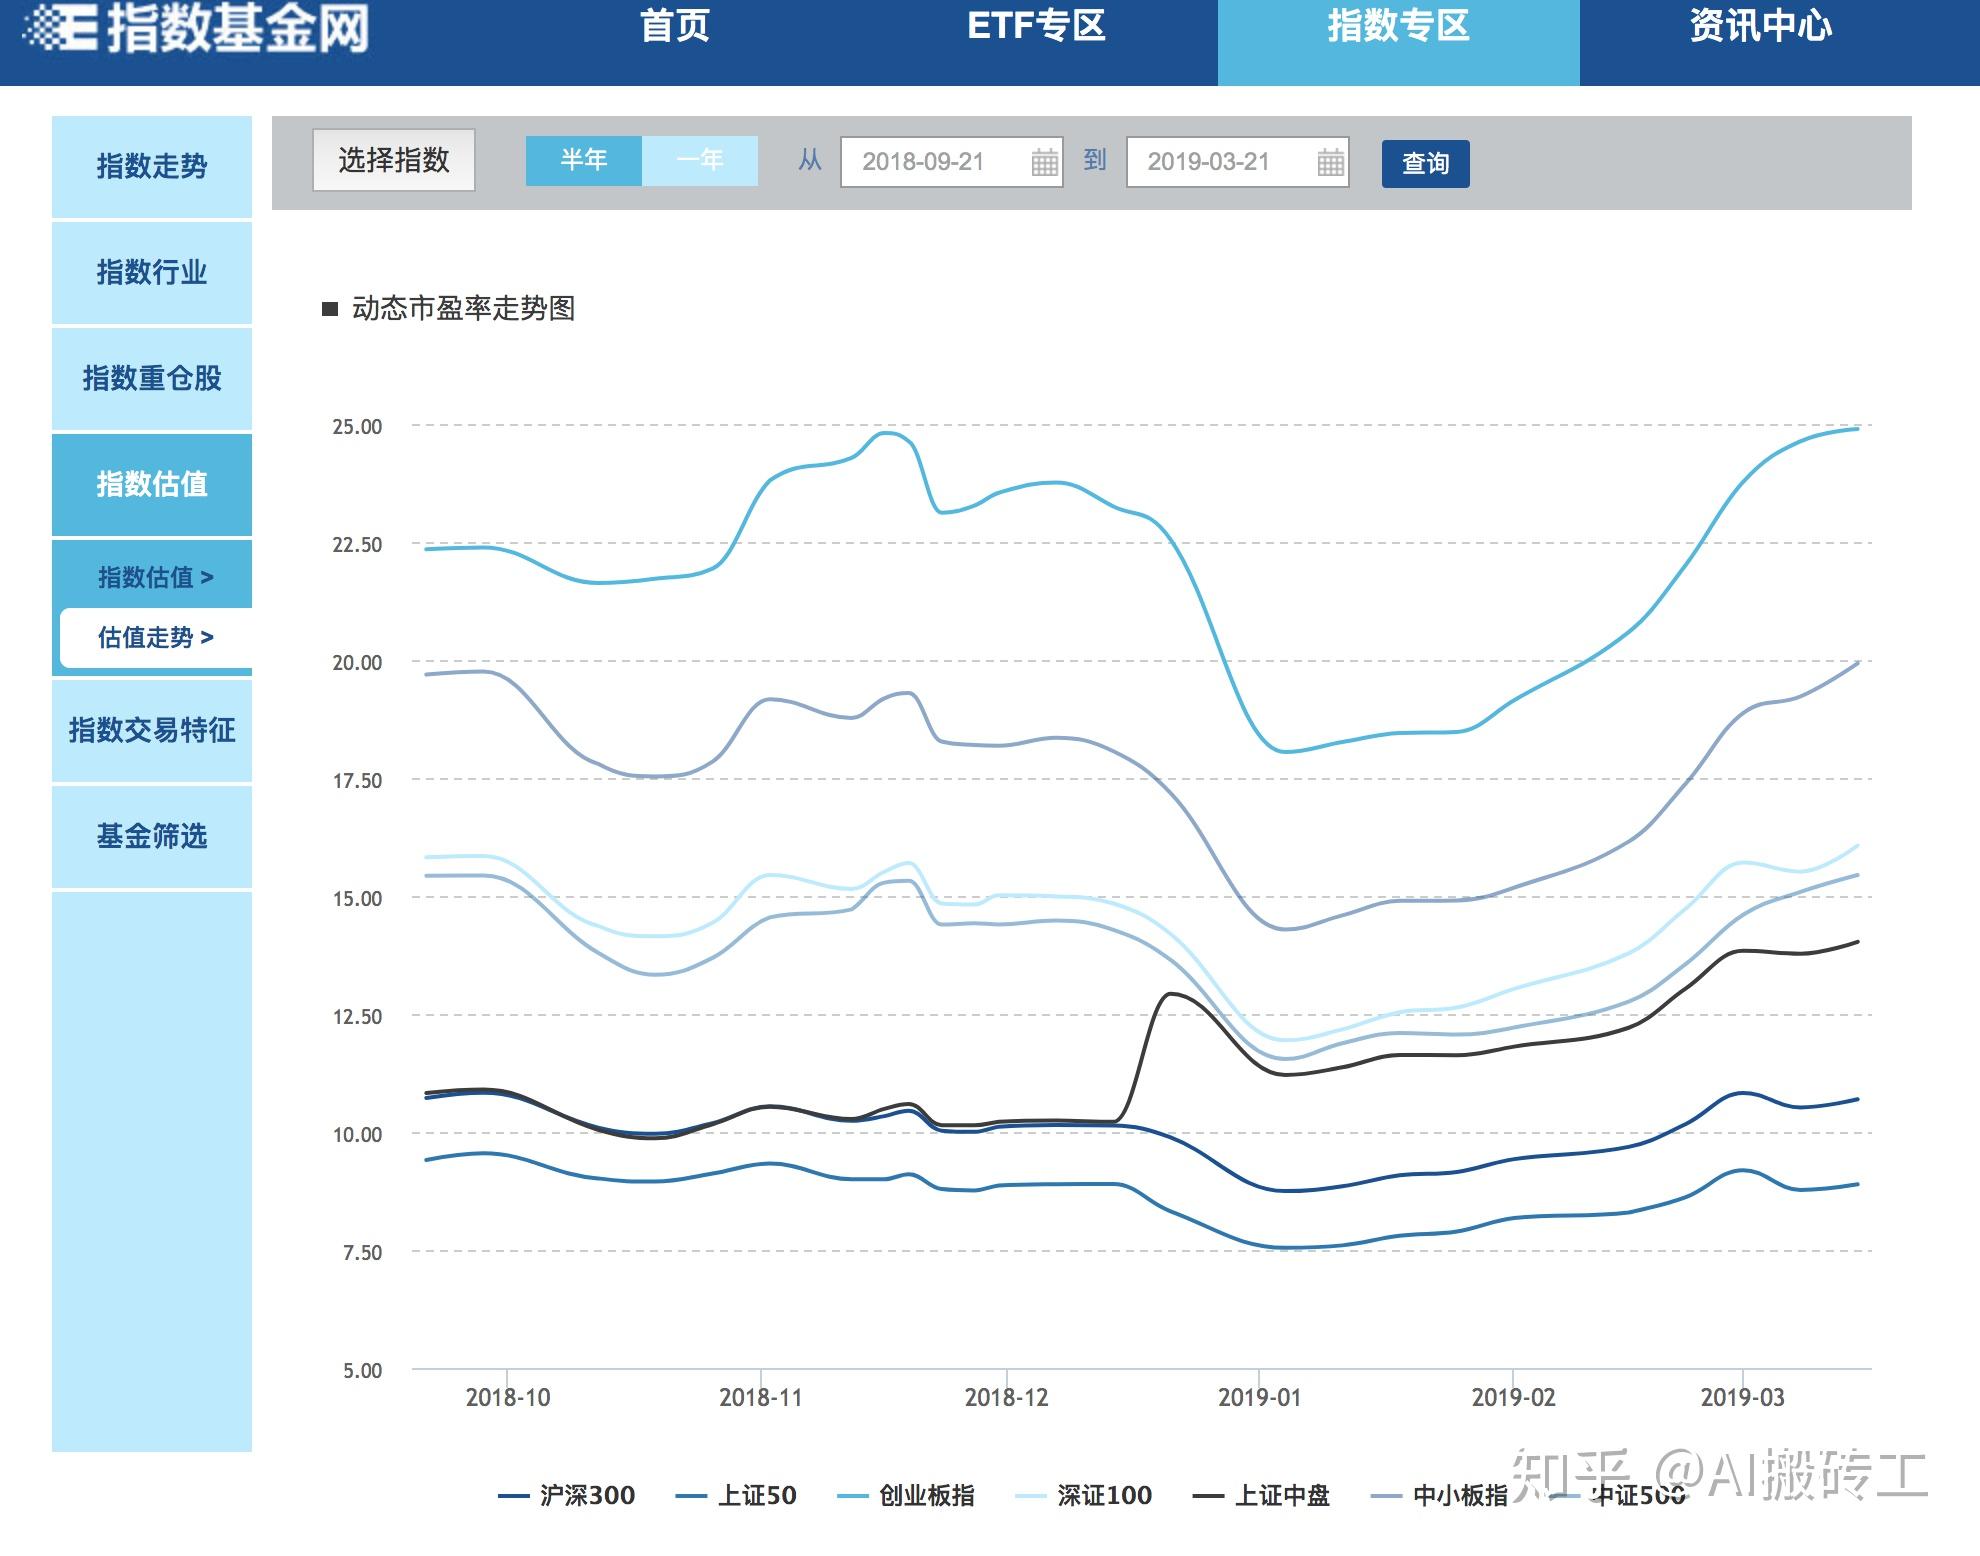Click the 2018-09-21 start date field

(x=924, y=162)
